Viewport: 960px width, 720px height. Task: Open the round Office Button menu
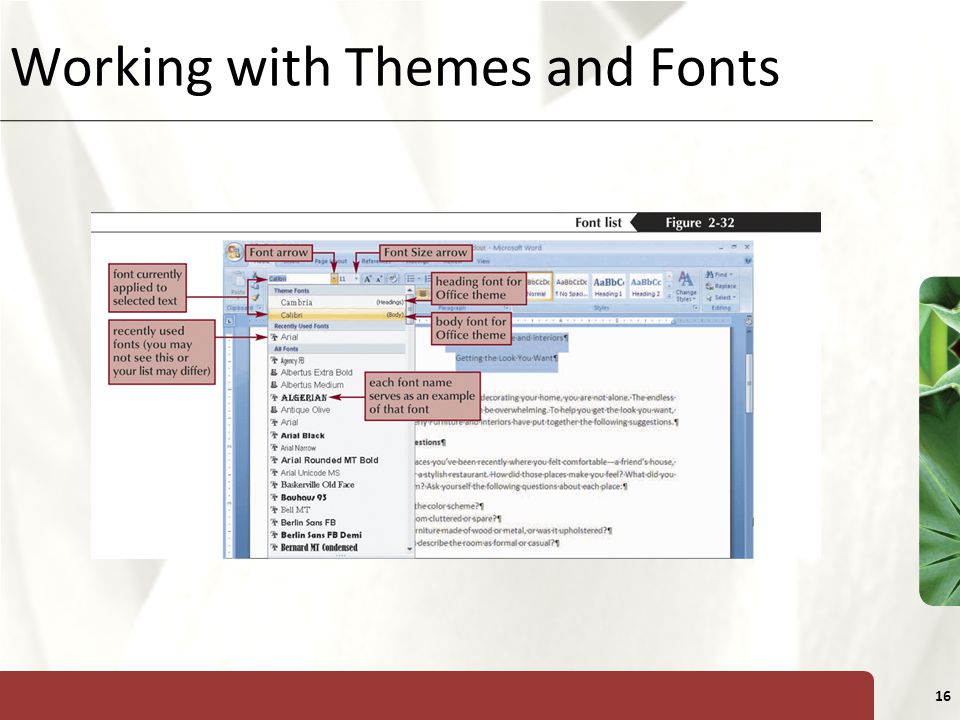(233, 252)
